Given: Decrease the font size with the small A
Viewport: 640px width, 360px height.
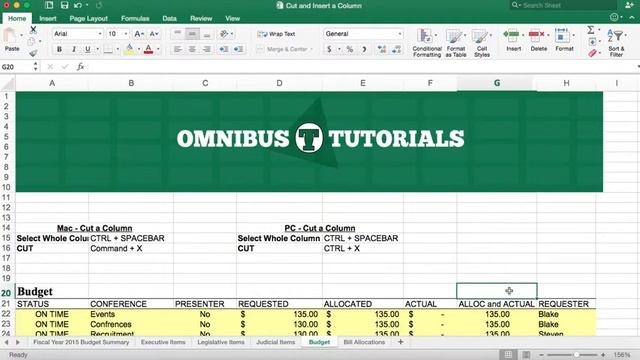Looking at the screenshot, I should click(x=153, y=34).
